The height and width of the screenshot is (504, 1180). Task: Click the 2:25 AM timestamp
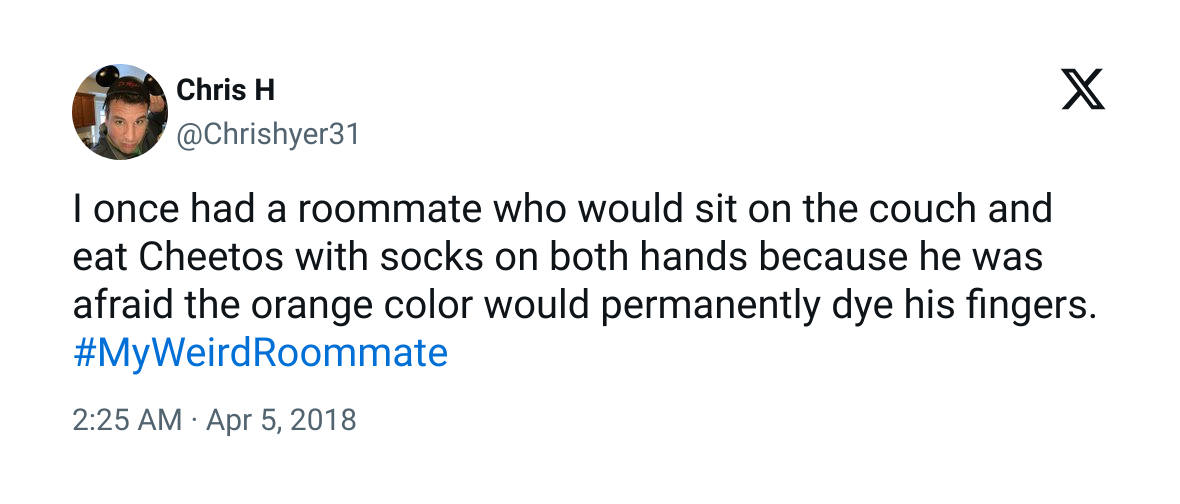coord(127,420)
